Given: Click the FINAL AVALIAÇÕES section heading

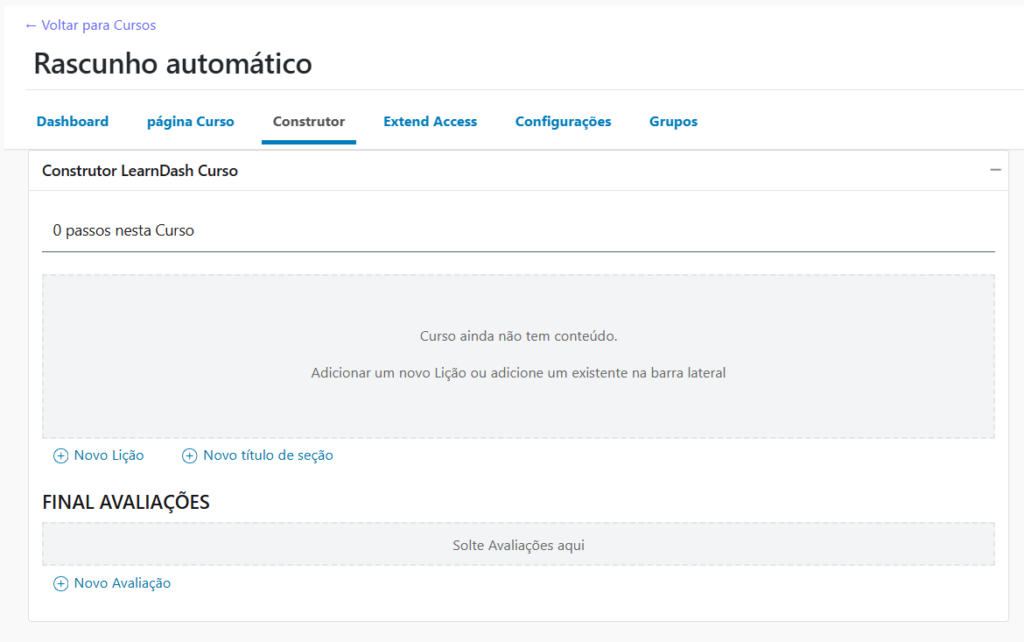Looking at the screenshot, I should [126, 503].
